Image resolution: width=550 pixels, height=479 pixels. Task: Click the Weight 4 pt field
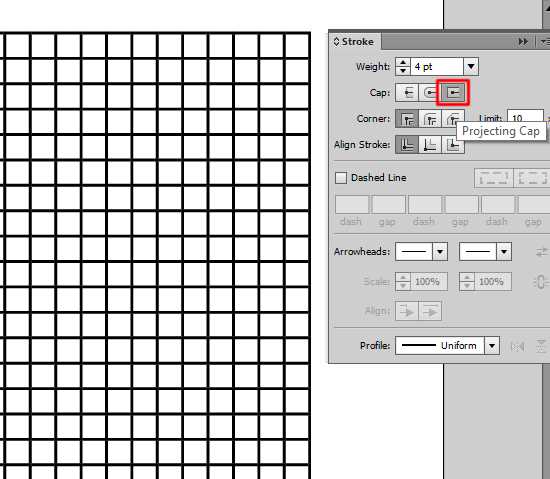pos(437,66)
